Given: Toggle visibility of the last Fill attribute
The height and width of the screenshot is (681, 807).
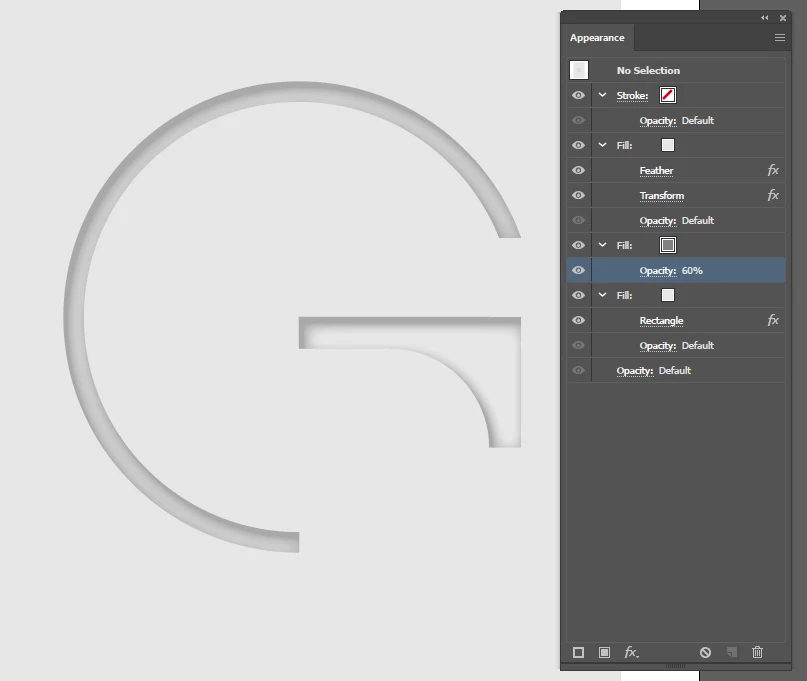Looking at the screenshot, I should pos(578,295).
